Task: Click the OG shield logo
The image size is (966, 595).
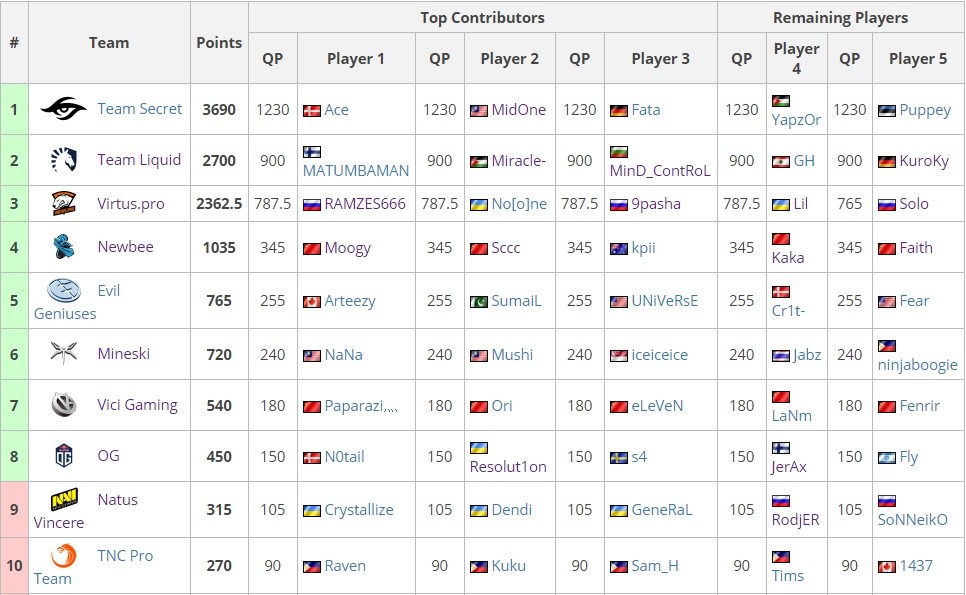Action: pyautogui.click(x=64, y=456)
